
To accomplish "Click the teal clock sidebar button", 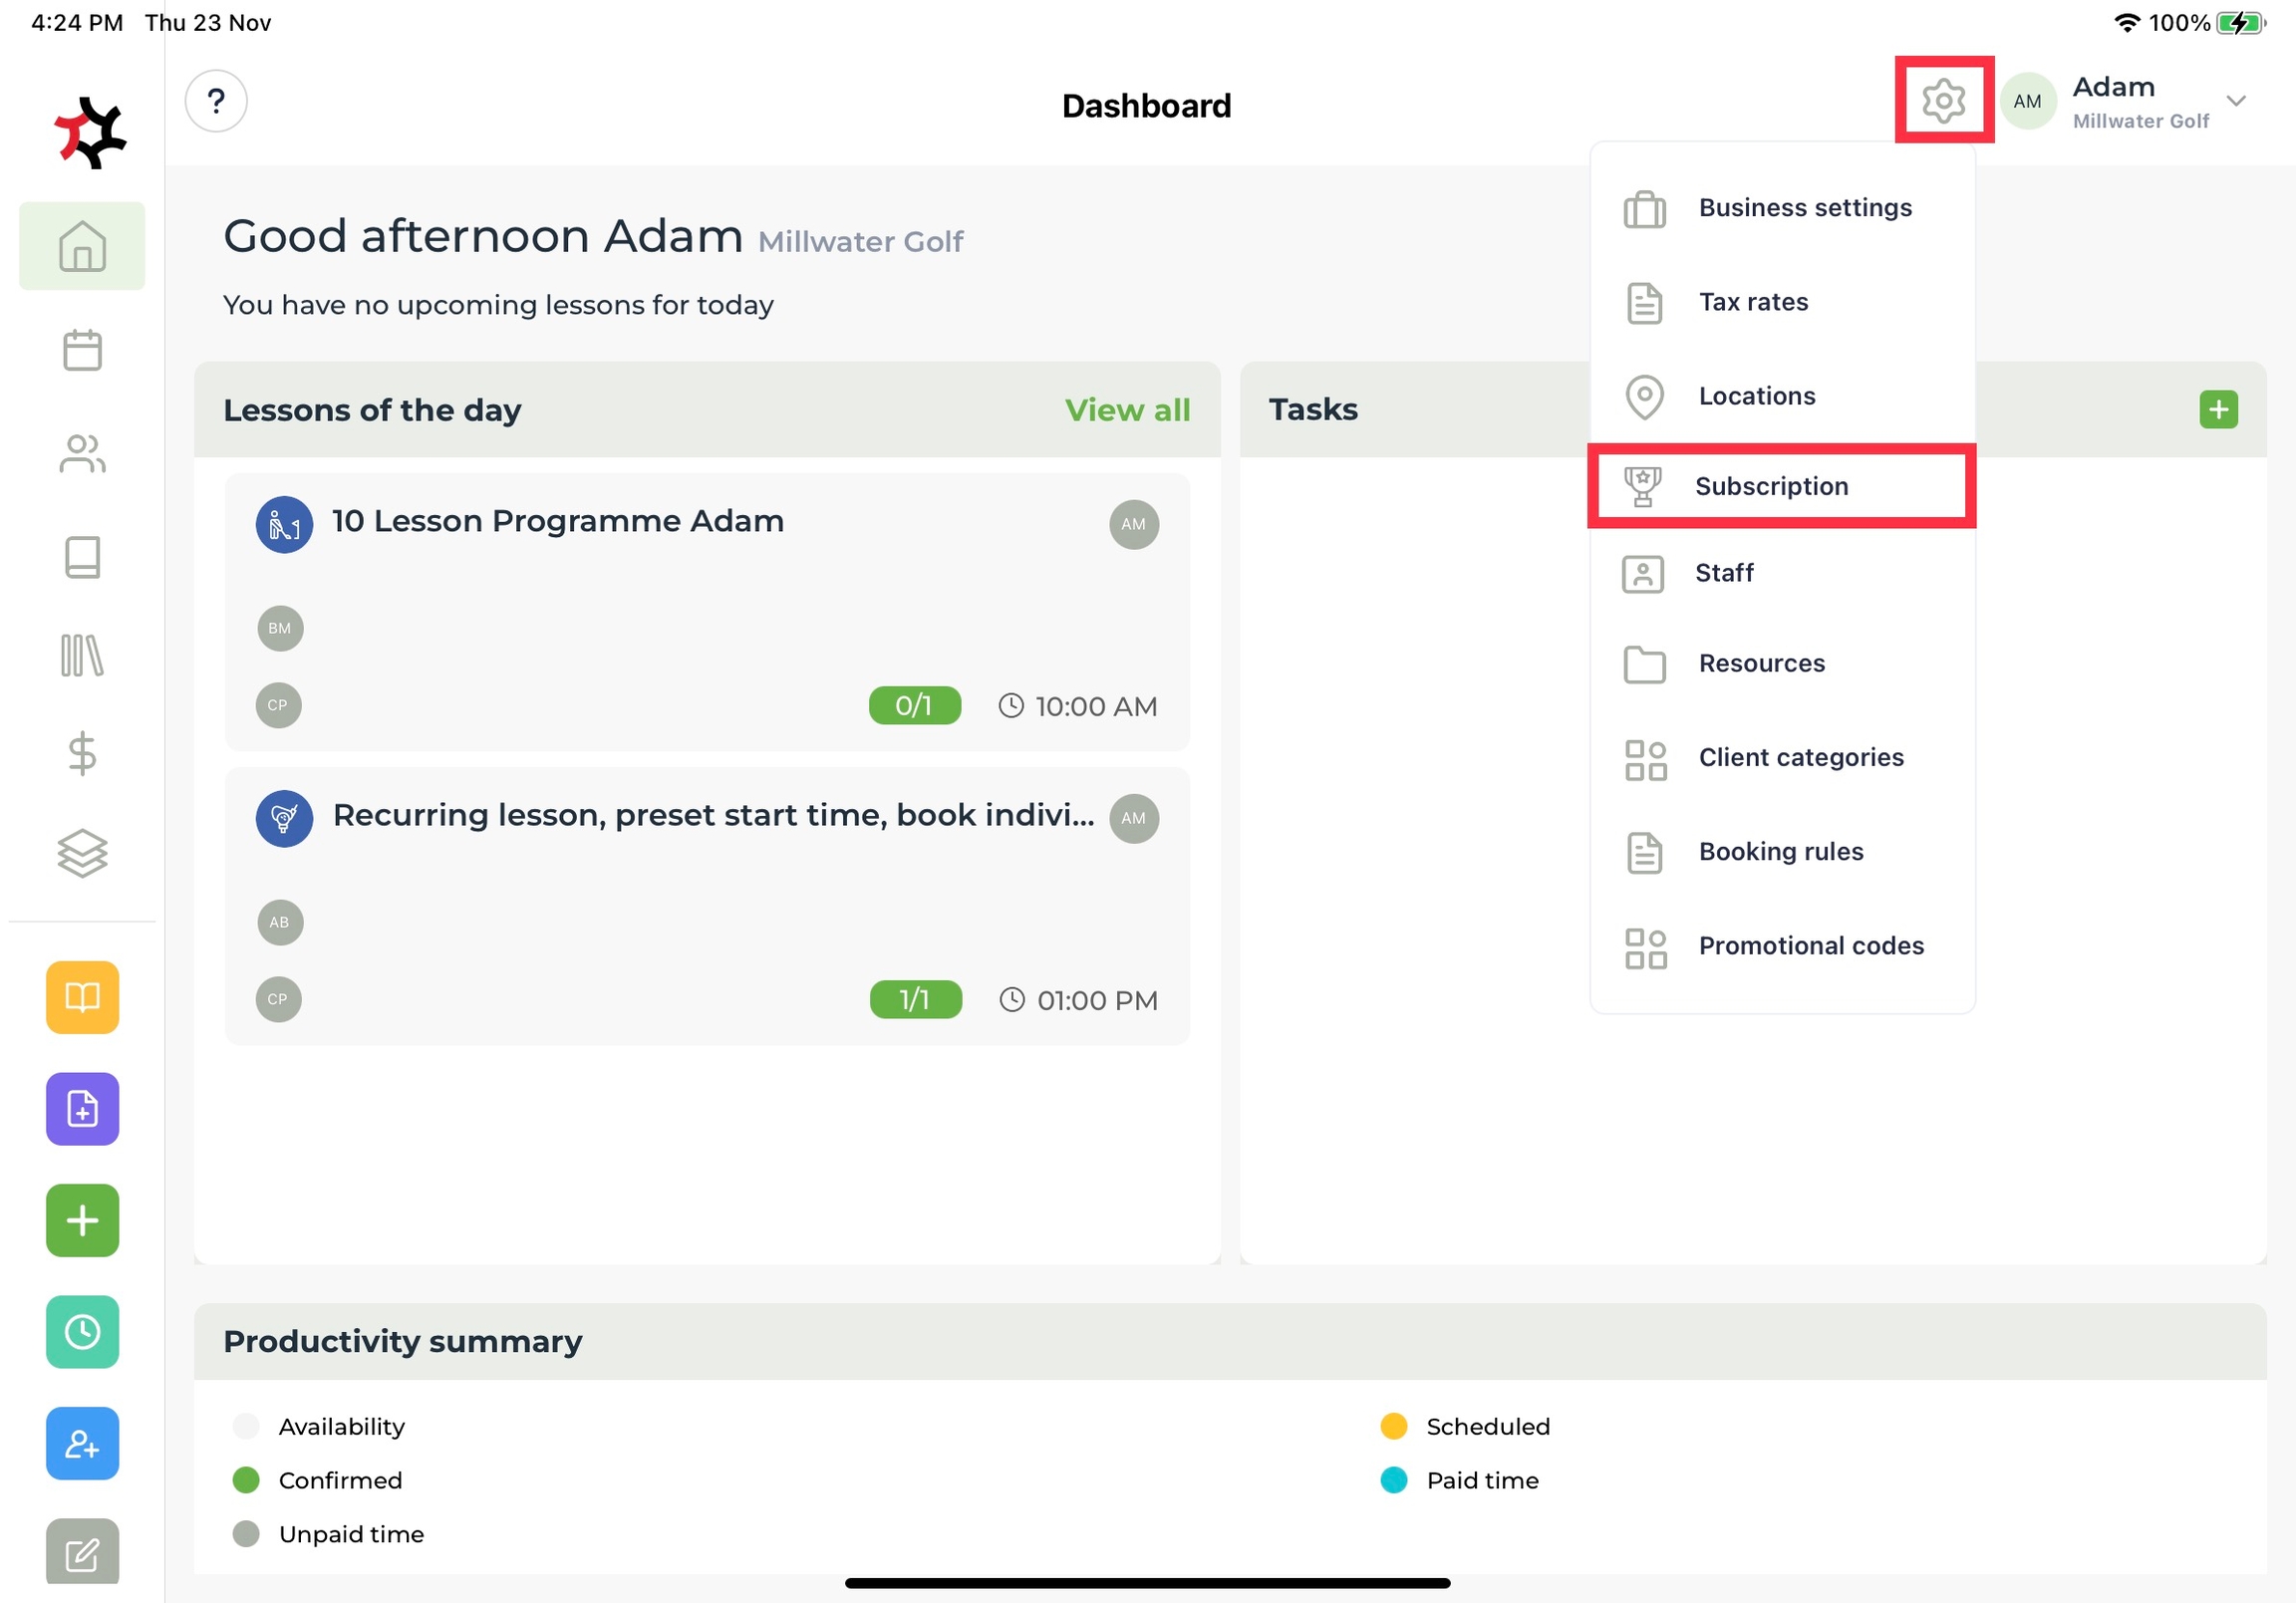I will (82, 1331).
